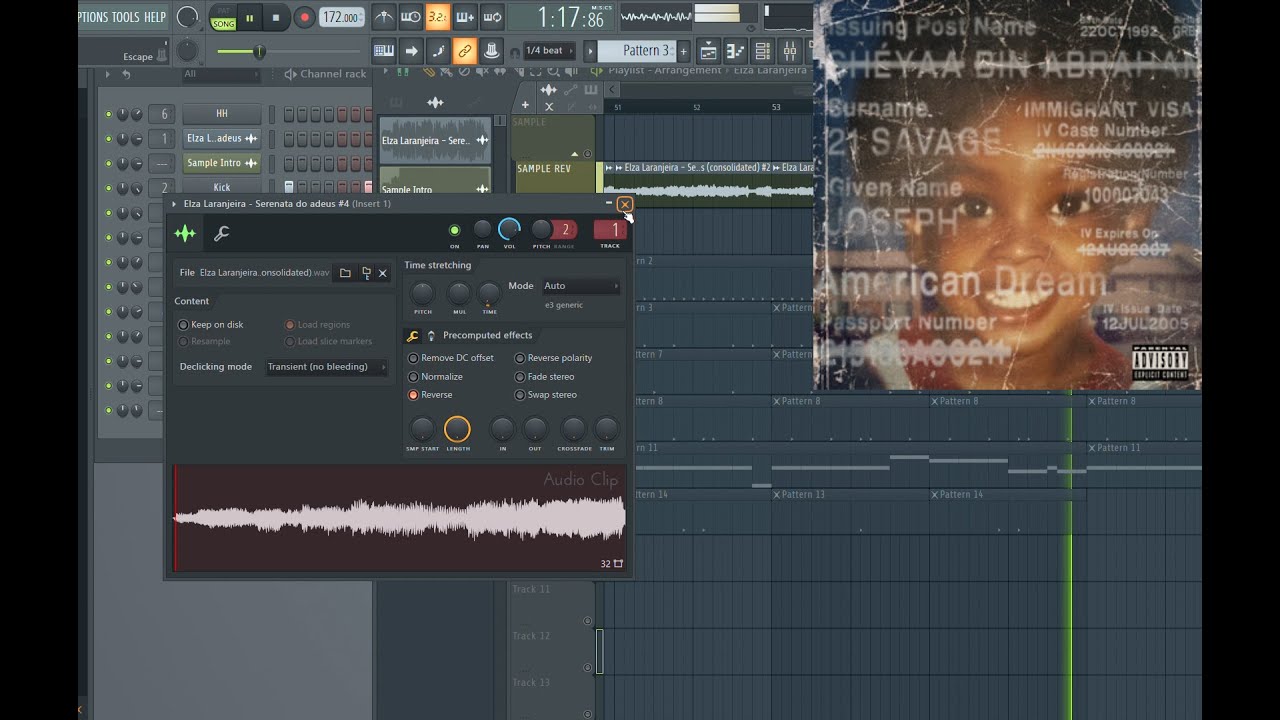
Task: Show the waveform sample tab in sampler
Action: click(x=185, y=234)
